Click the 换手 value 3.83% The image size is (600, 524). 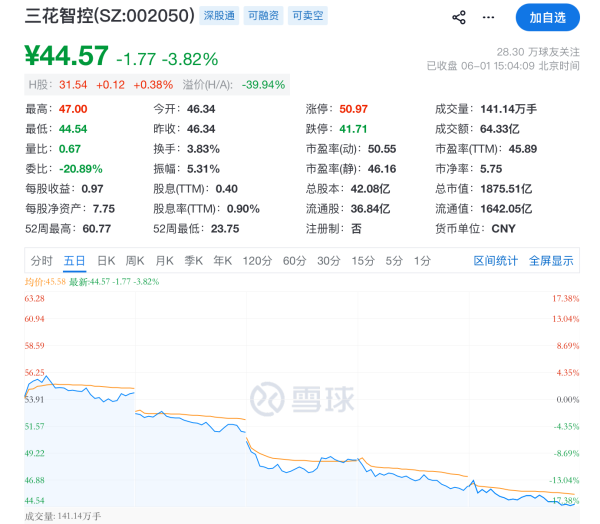pos(203,149)
